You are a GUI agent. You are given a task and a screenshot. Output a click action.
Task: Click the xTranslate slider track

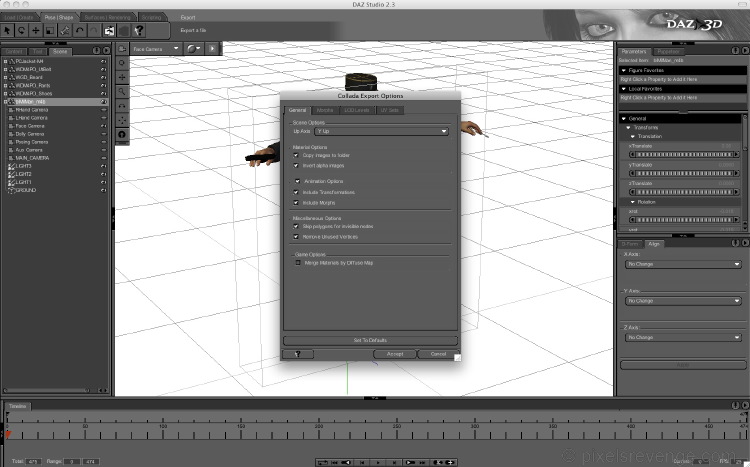click(x=684, y=155)
